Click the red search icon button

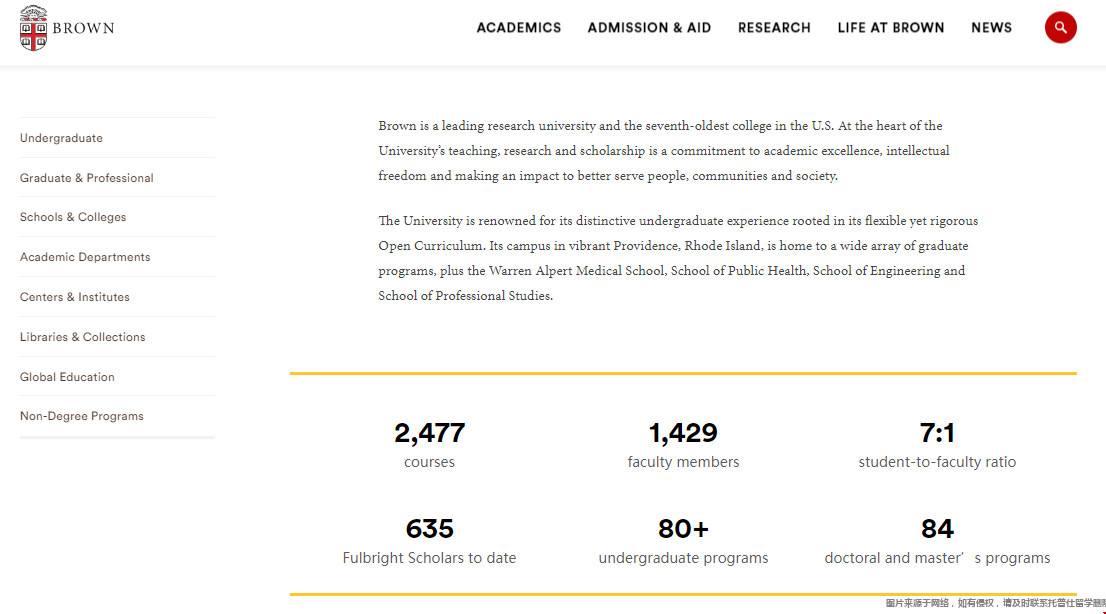[1060, 28]
